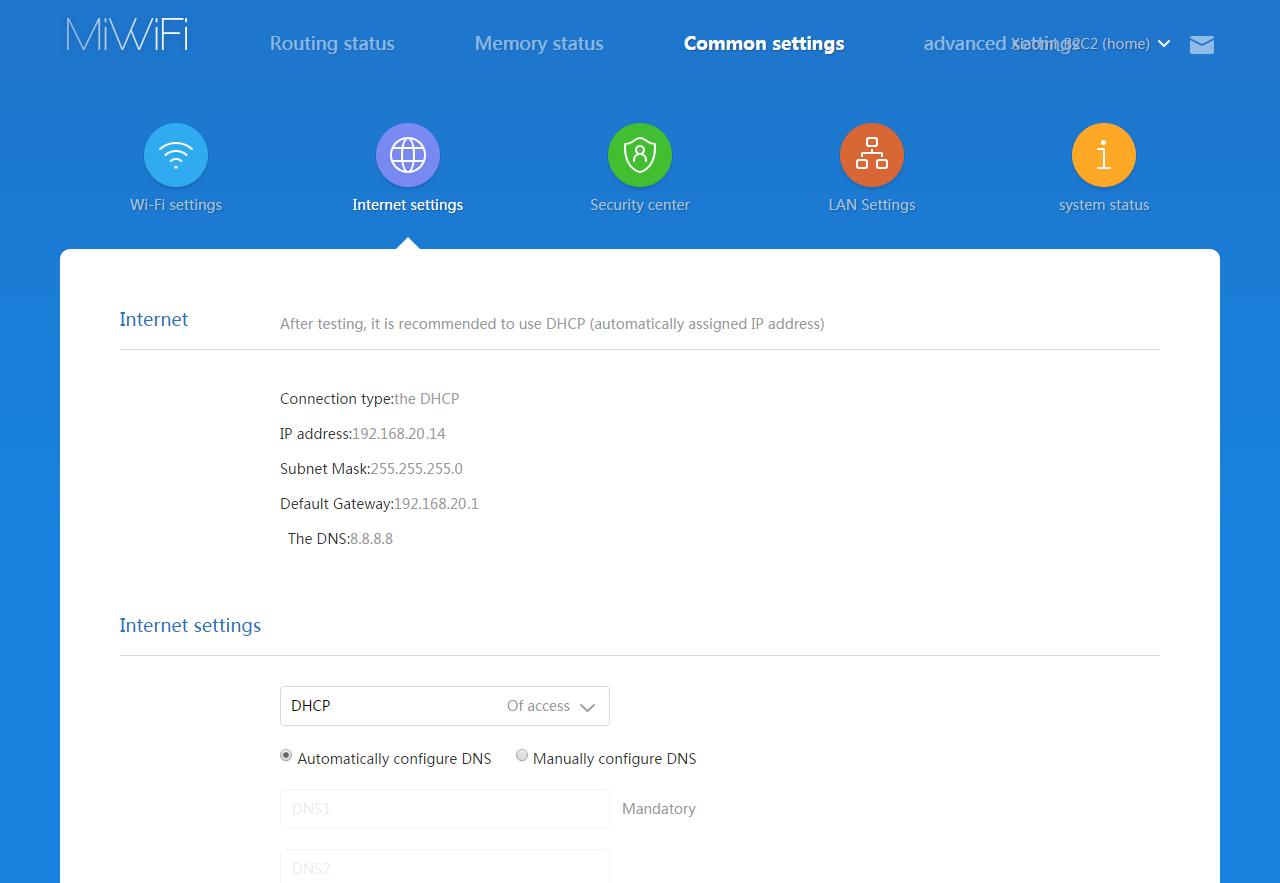Screen dimensions: 1280x883
Task: Enable manual DNS configuration option
Action: coord(521,756)
